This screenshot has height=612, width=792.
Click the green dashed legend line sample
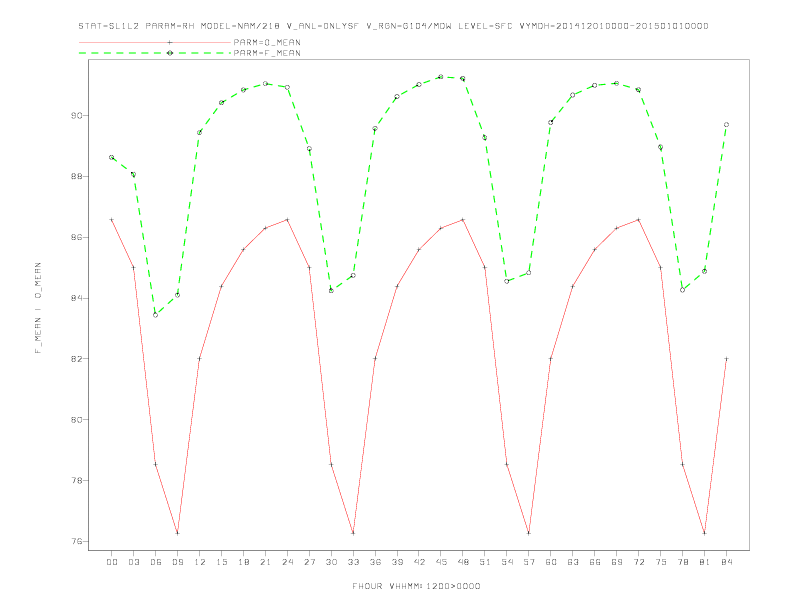tap(155, 53)
